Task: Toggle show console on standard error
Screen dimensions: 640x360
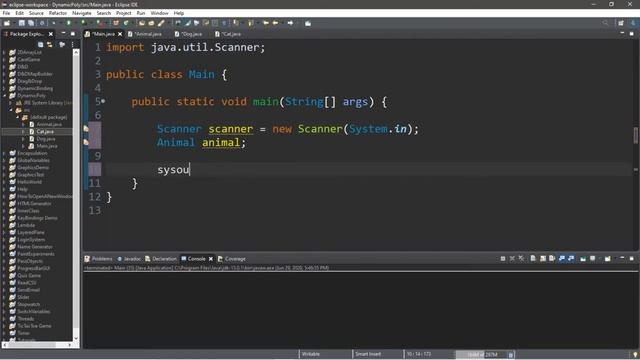Action: (x=571, y=258)
